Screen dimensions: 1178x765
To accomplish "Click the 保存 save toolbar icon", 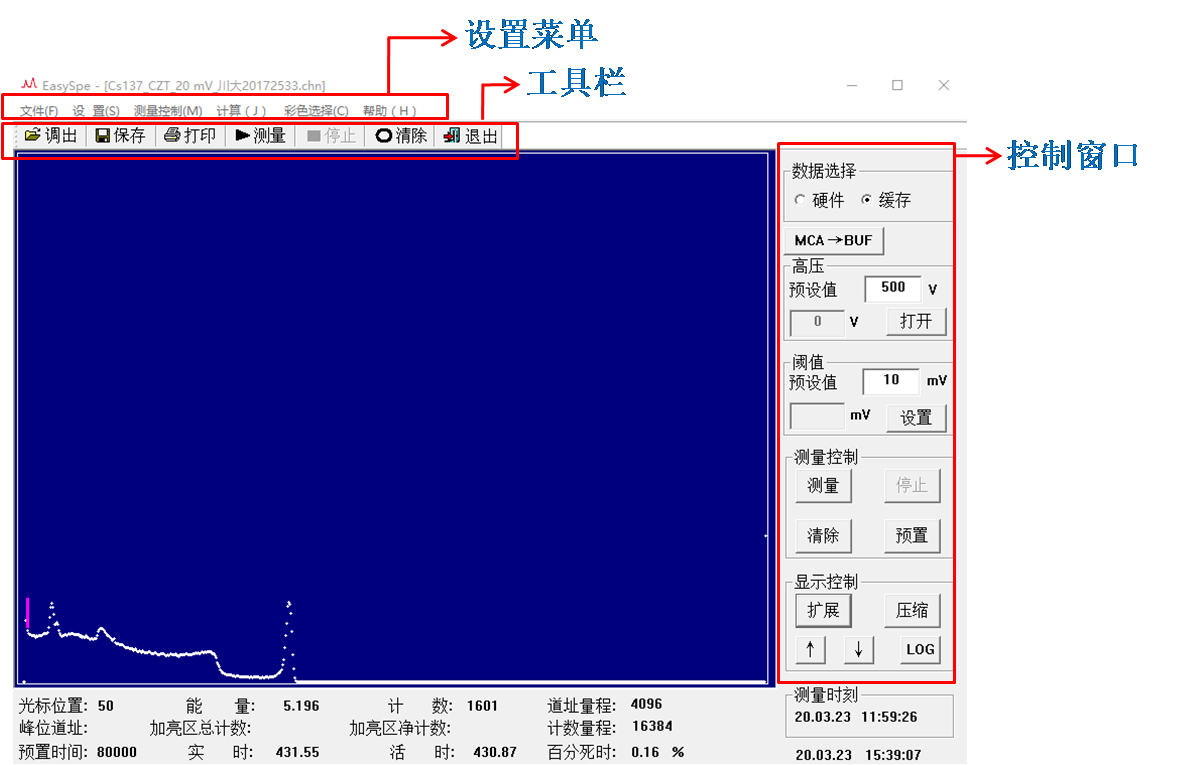I will click(x=103, y=136).
